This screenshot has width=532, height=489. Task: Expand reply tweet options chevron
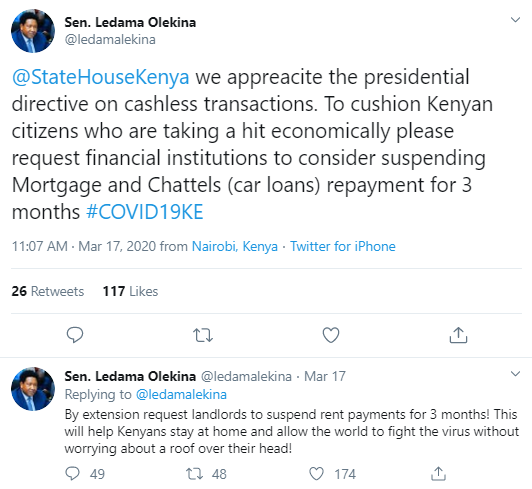tap(515, 374)
